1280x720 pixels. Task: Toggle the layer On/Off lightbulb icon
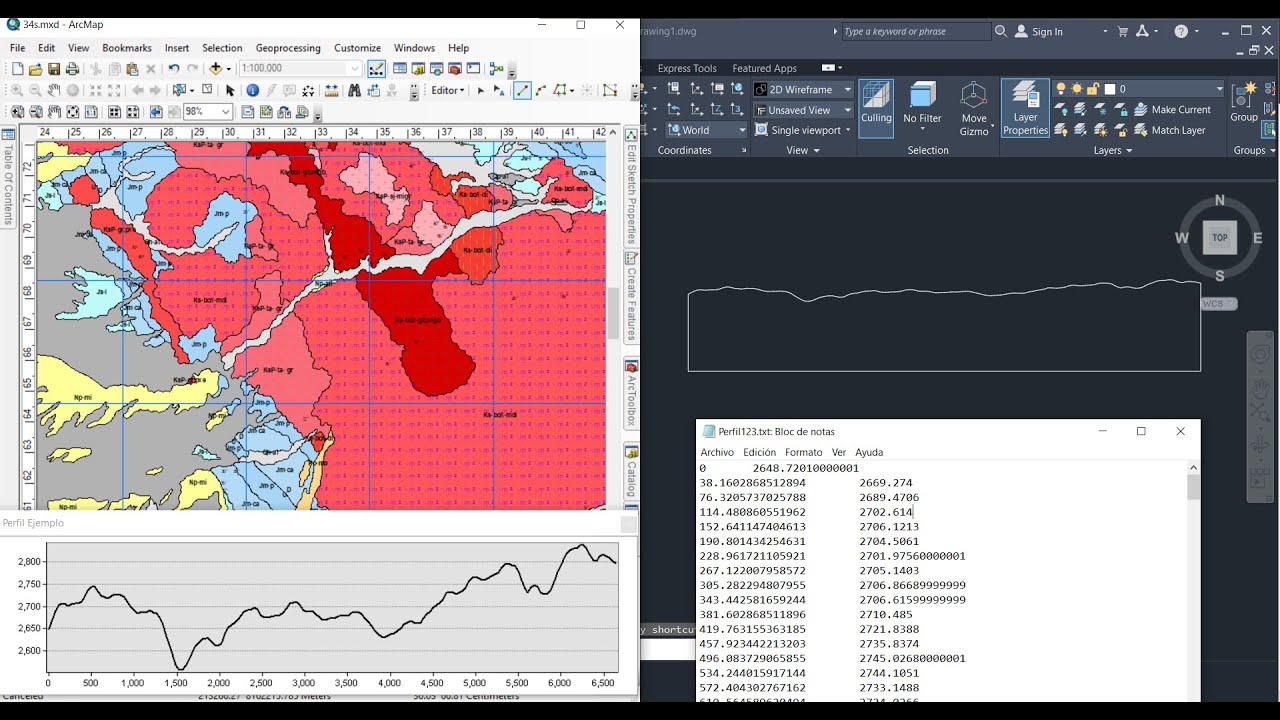click(x=1061, y=89)
